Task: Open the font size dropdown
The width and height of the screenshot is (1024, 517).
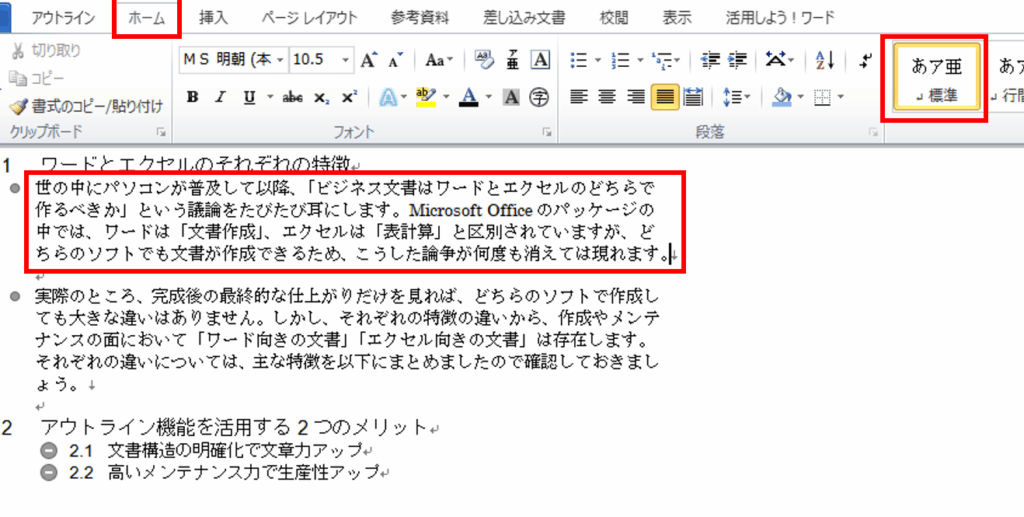Action: [345, 60]
